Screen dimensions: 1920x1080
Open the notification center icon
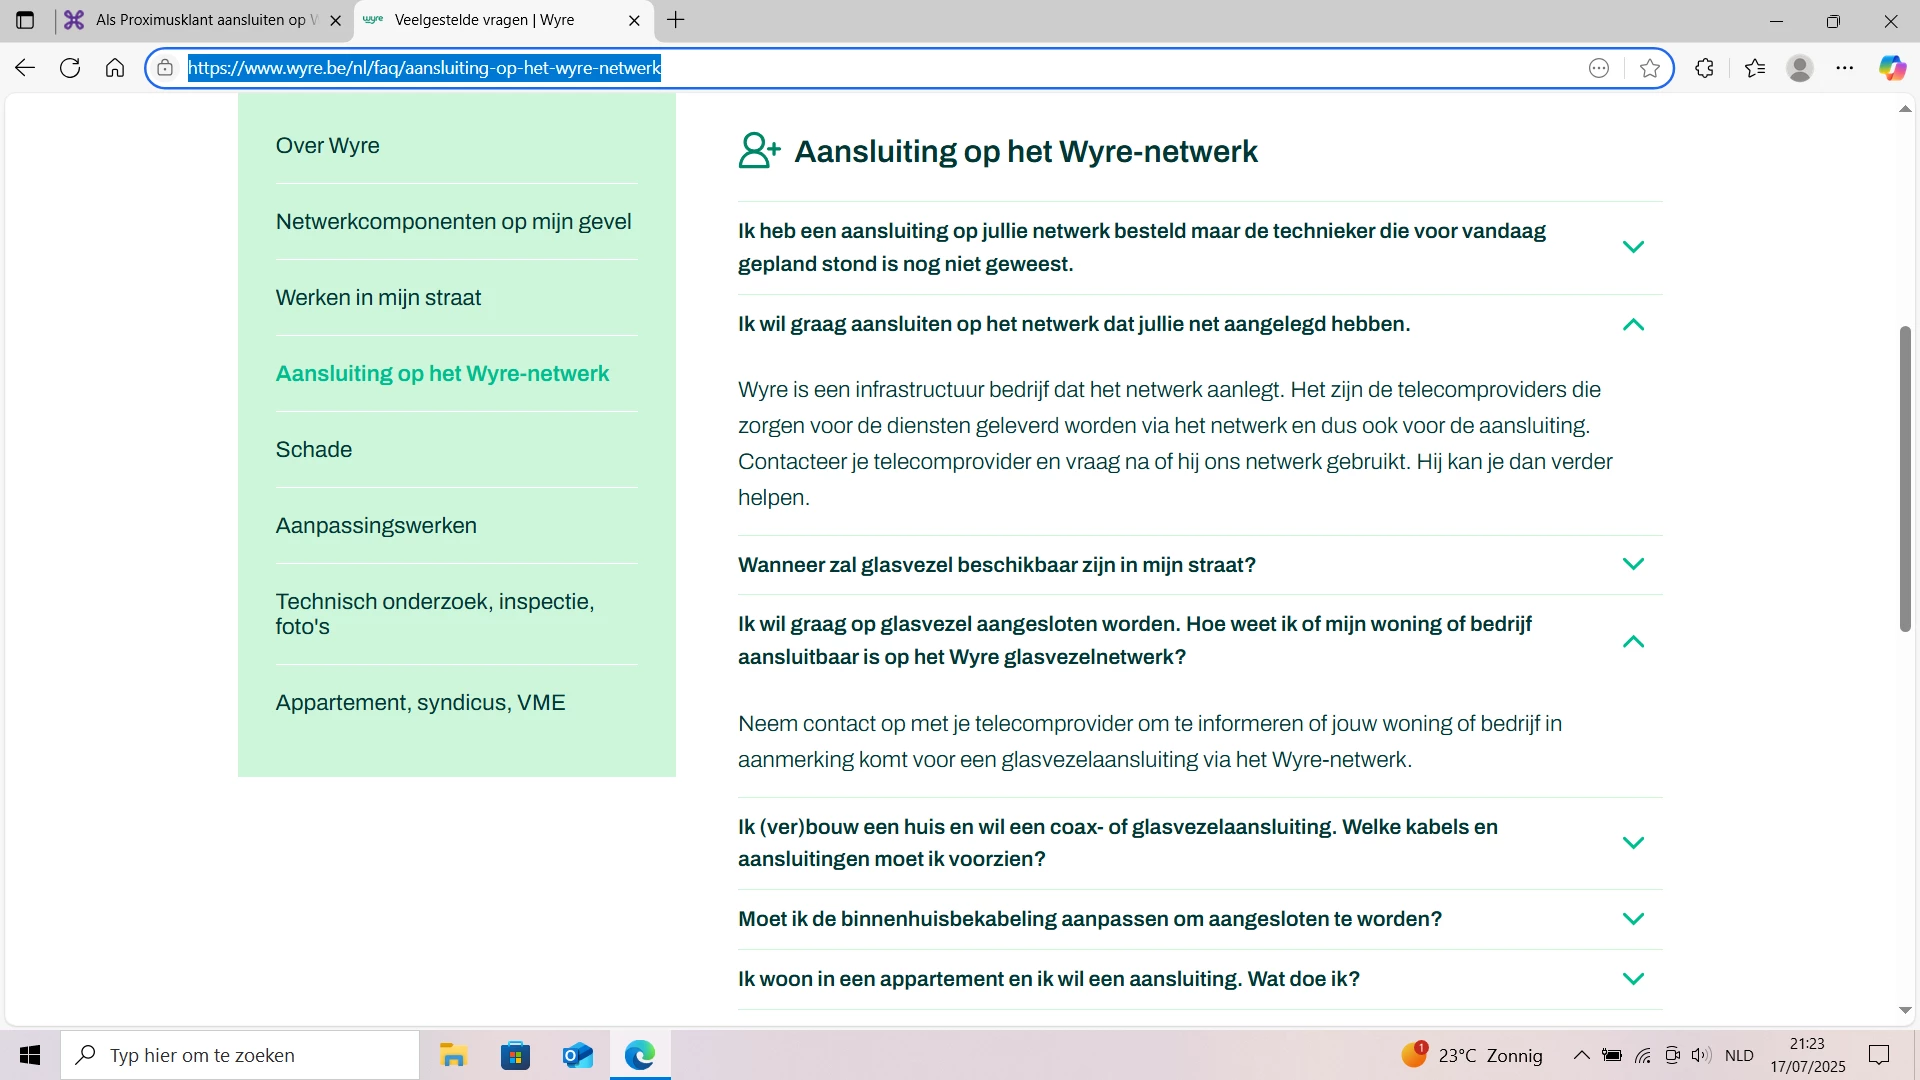[x=1879, y=1055]
